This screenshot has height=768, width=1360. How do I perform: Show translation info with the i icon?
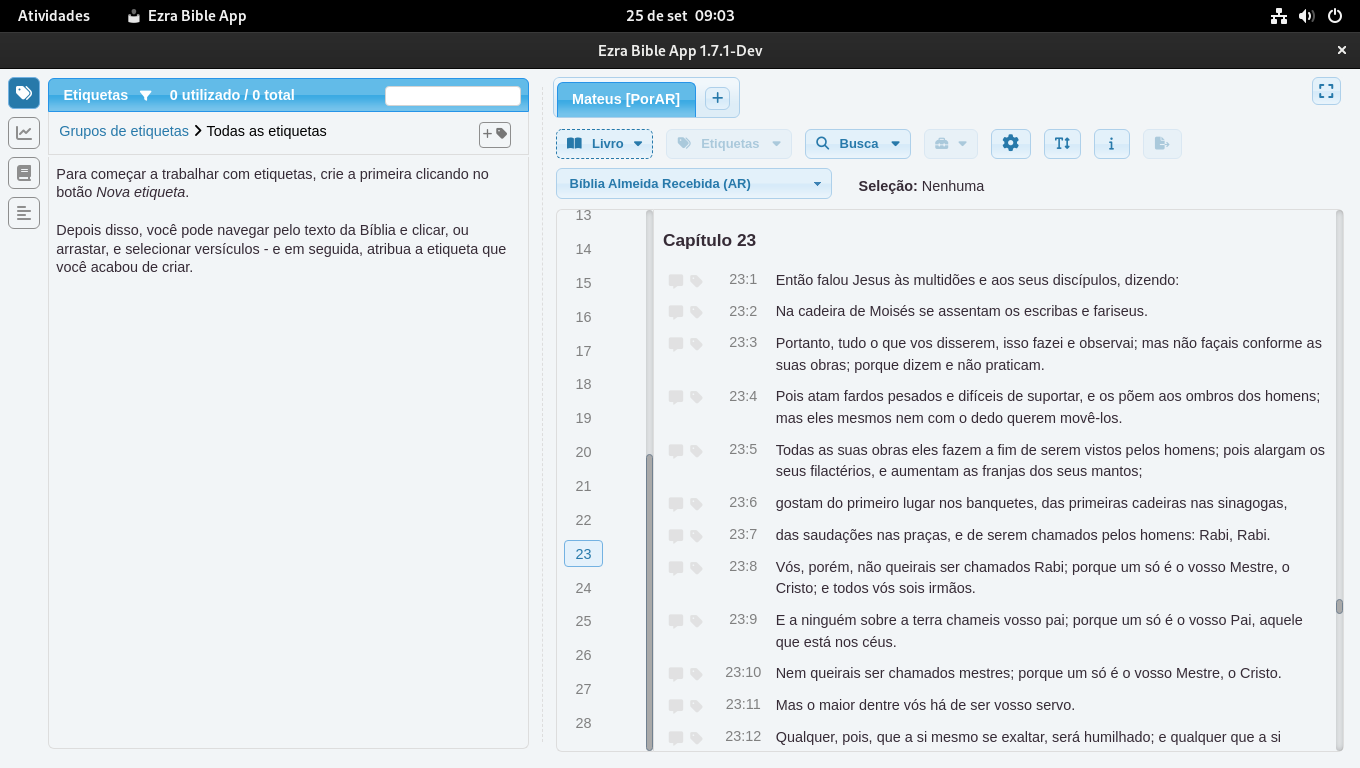pyautogui.click(x=1111, y=143)
